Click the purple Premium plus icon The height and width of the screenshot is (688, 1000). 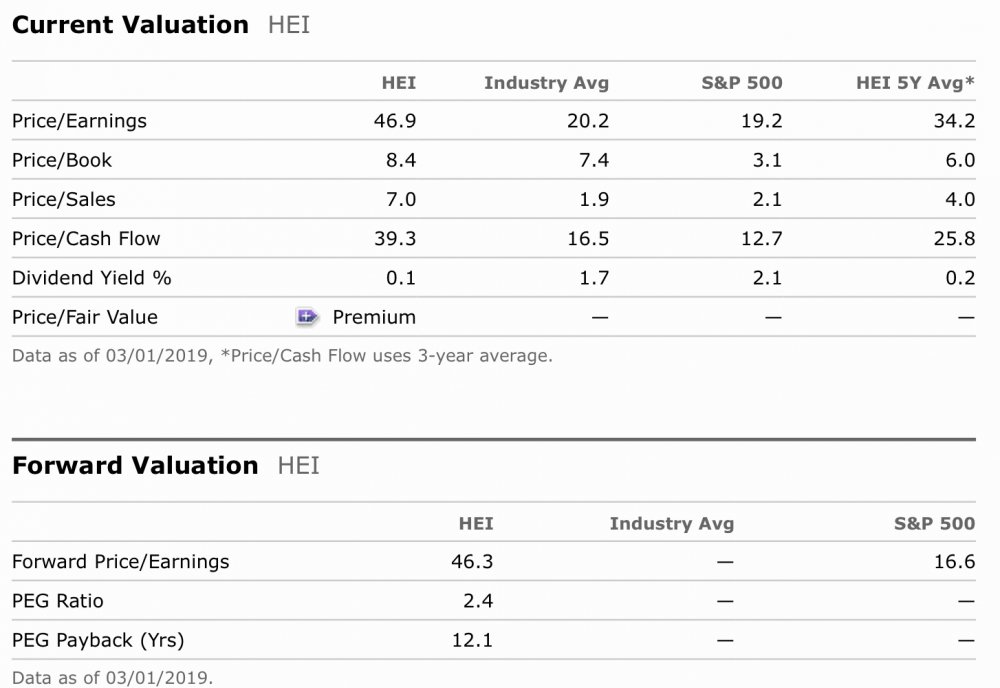tap(307, 317)
